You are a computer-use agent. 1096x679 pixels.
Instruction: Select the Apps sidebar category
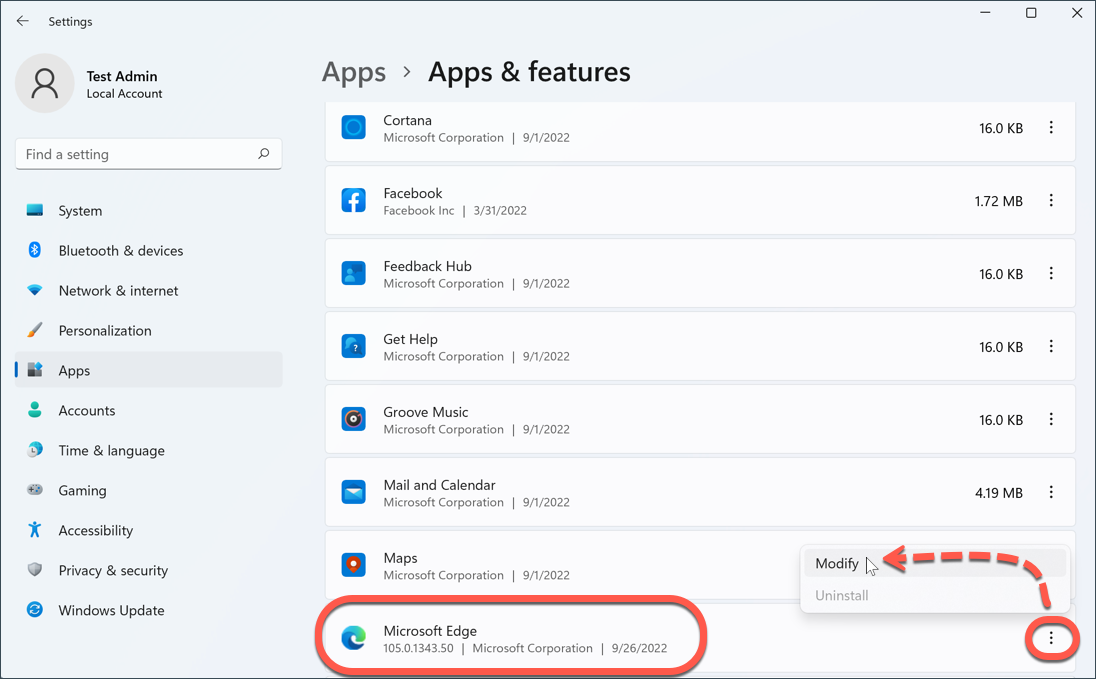pos(148,370)
